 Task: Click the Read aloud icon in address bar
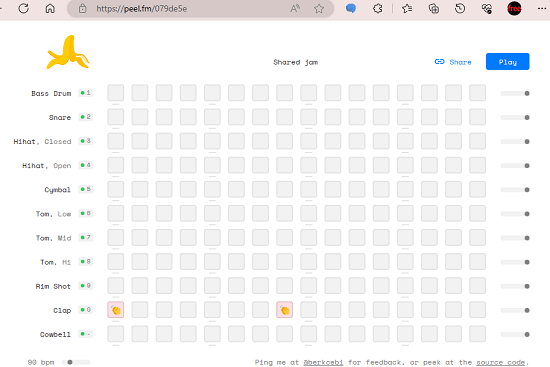coord(295,8)
